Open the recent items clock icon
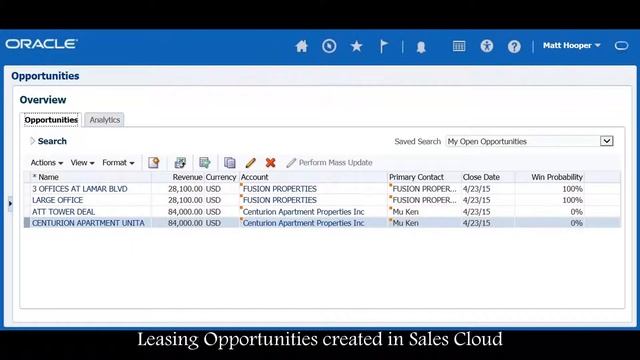Viewport: 640px width, 360px height. (329, 46)
